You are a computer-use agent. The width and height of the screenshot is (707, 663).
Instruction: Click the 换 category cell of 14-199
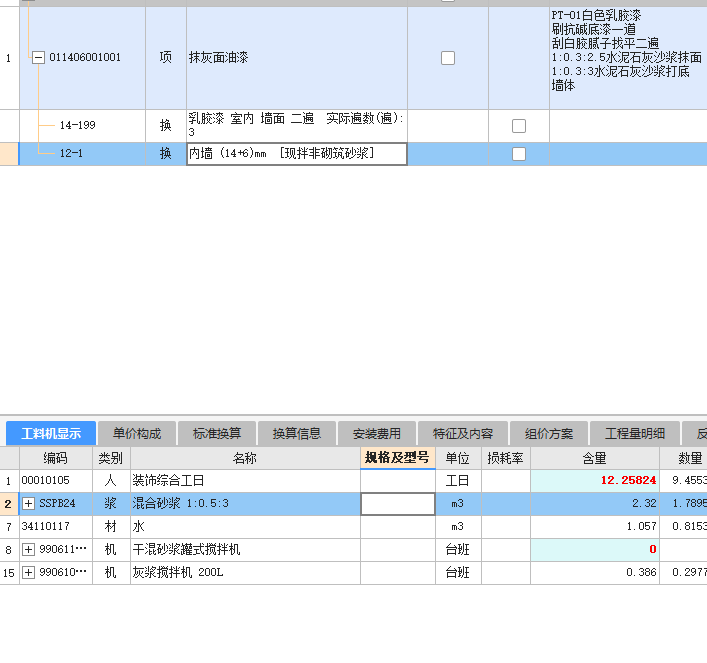165,126
